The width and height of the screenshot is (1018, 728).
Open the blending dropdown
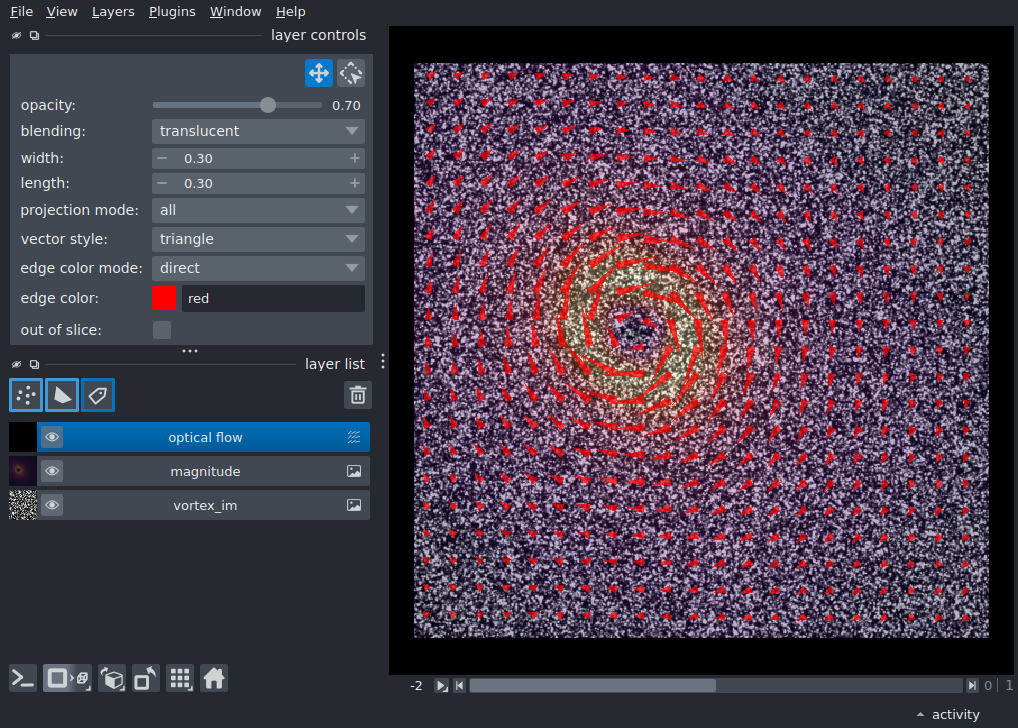[258, 131]
